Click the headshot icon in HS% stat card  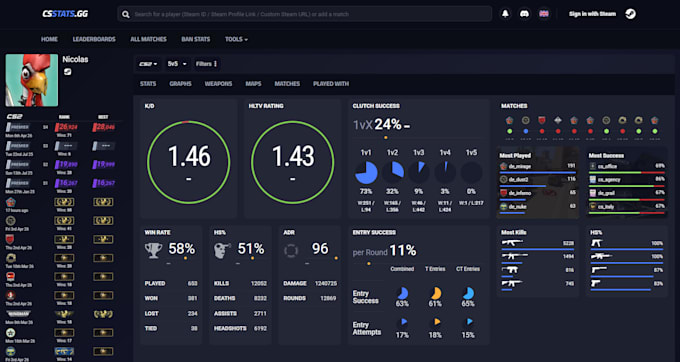(222, 250)
